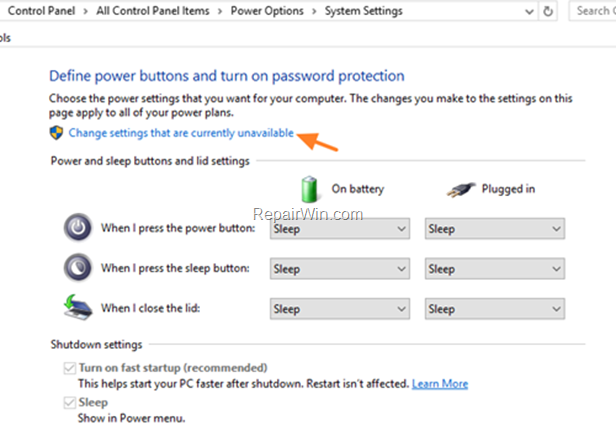Toggle Sleep in Power menu checkbox
Image resolution: width=616 pixels, height=431 pixels.
70,403
